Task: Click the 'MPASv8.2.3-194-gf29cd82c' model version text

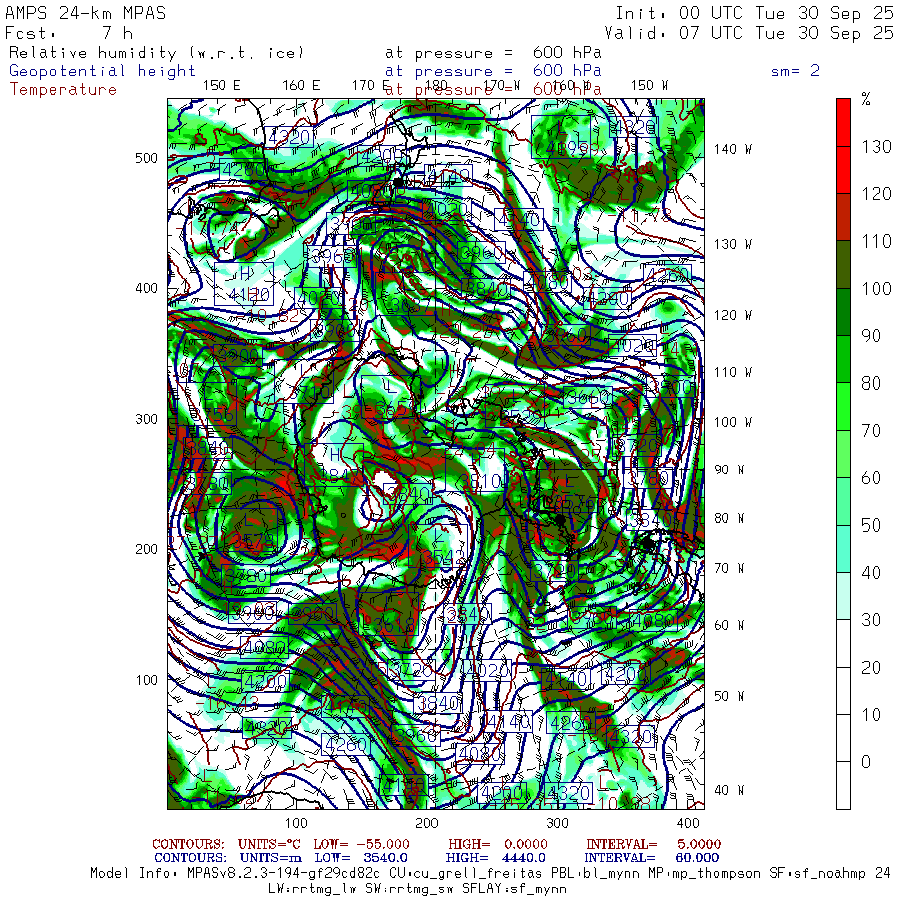Action: pos(284,874)
